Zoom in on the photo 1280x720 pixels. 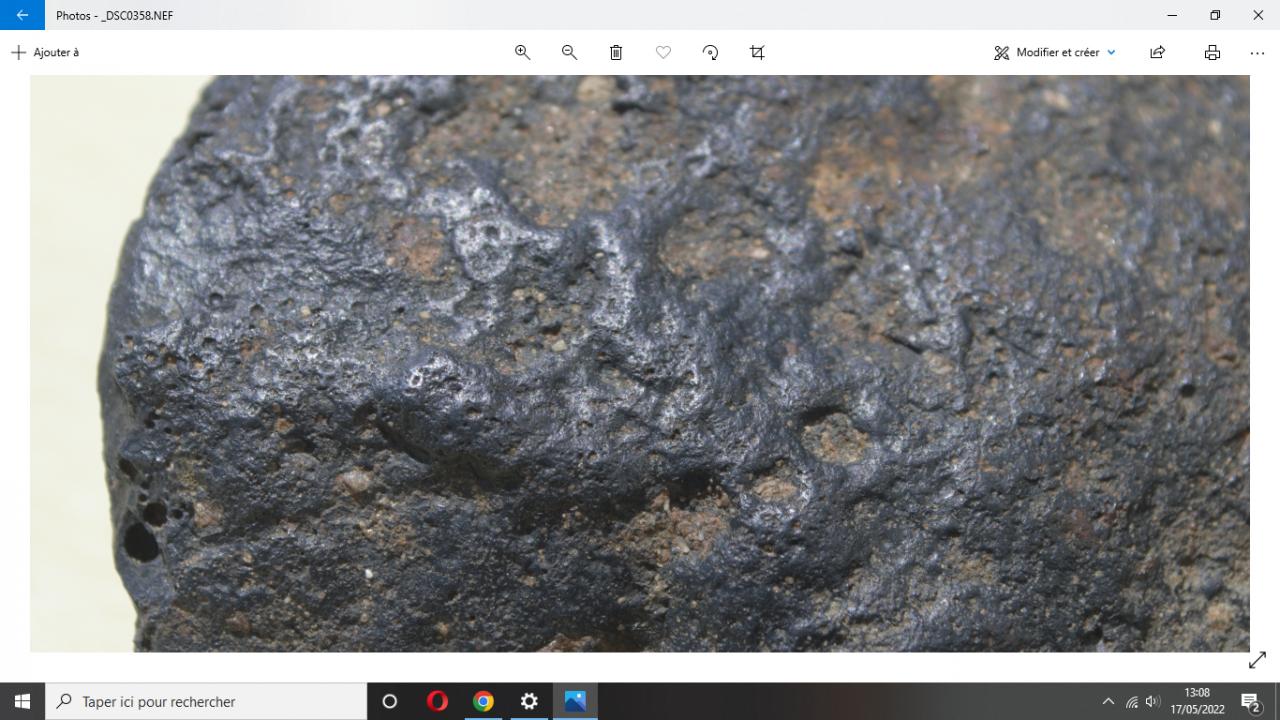pos(522,52)
